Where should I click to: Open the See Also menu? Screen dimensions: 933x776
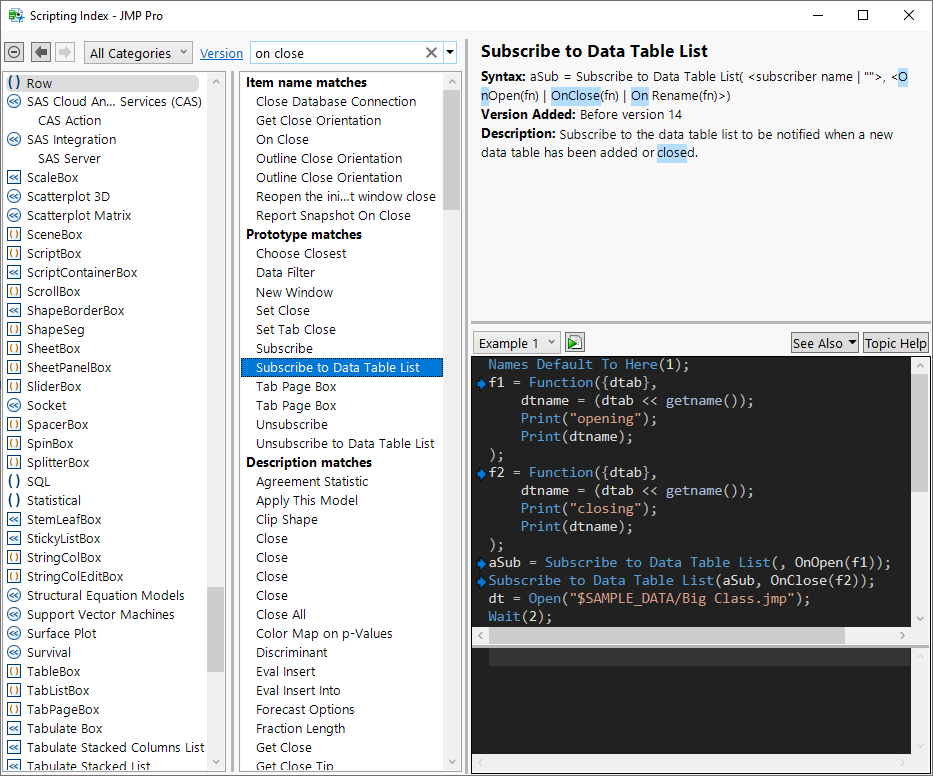(x=824, y=343)
